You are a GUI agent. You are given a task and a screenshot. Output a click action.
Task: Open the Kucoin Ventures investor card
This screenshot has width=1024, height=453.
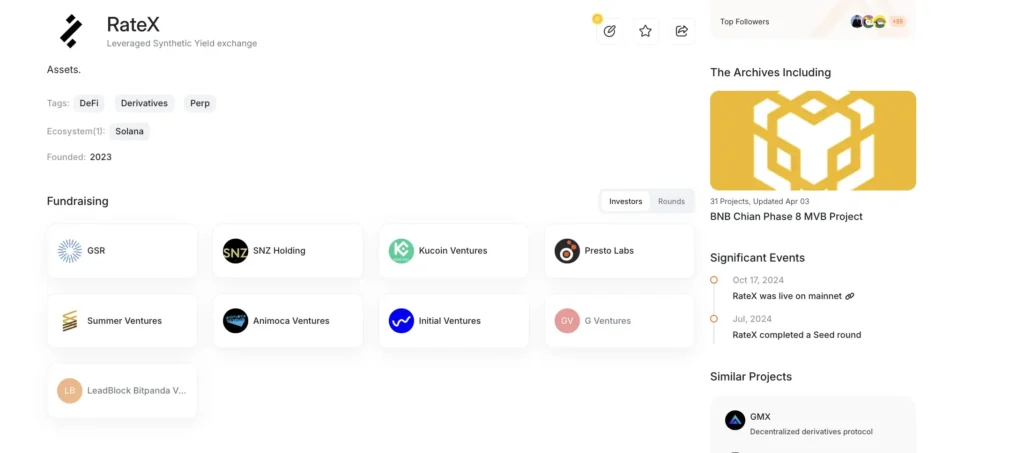[x=454, y=251]
